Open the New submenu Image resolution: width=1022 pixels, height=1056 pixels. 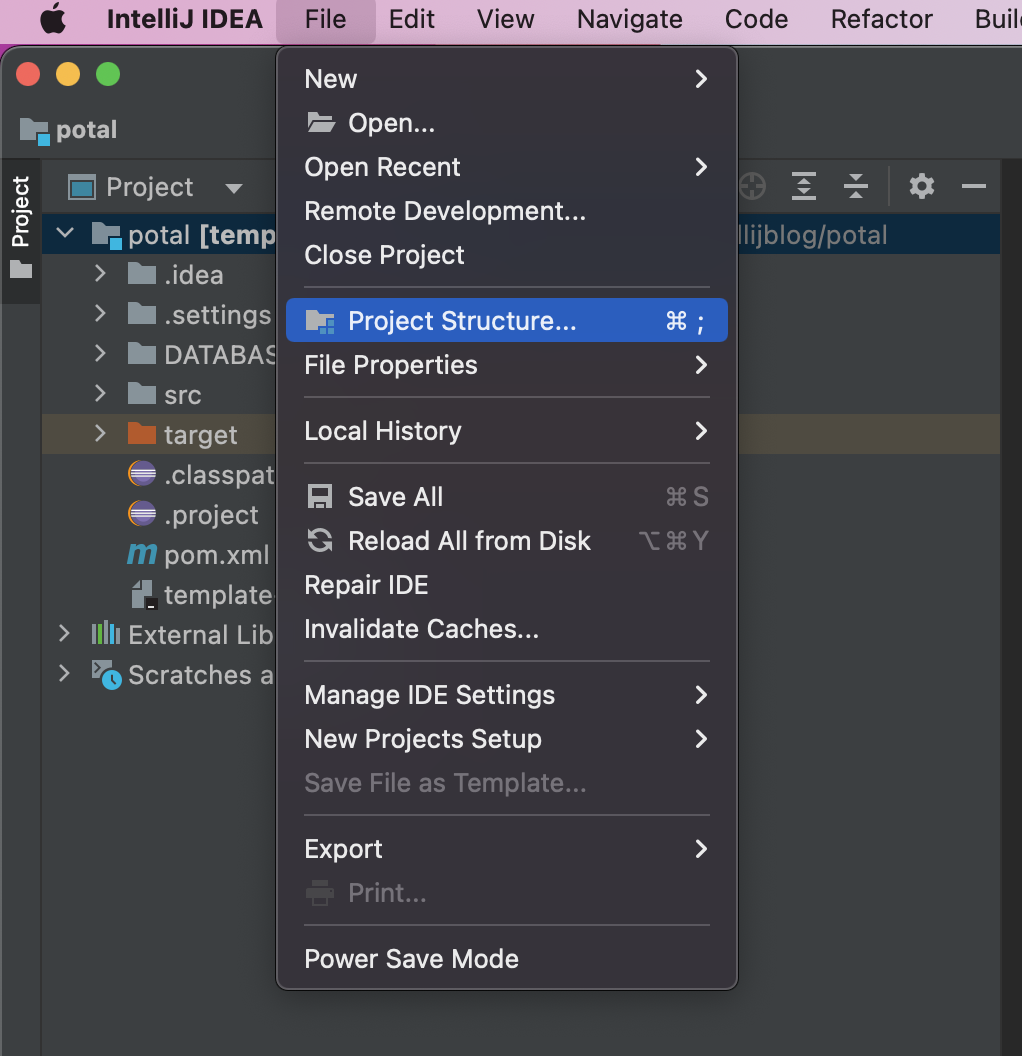[506, 79]
